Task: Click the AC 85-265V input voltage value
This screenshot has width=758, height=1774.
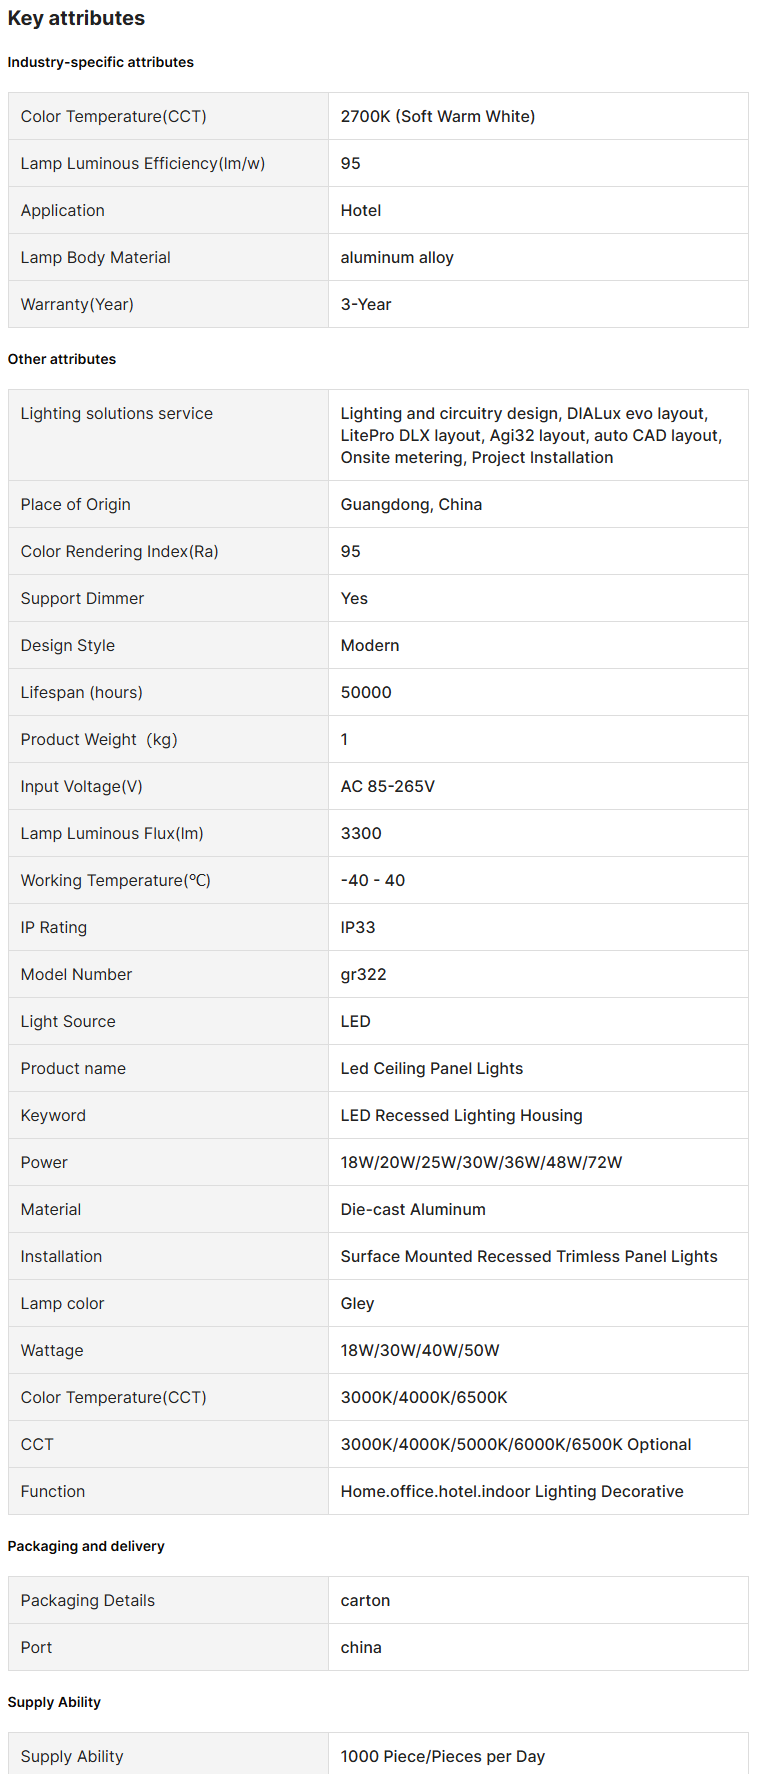Action: (x=387, y=786)
